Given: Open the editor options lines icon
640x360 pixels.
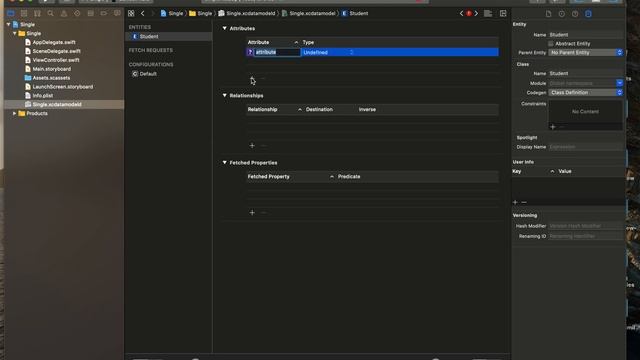Looking at the screenshot, I should point(488,13).
